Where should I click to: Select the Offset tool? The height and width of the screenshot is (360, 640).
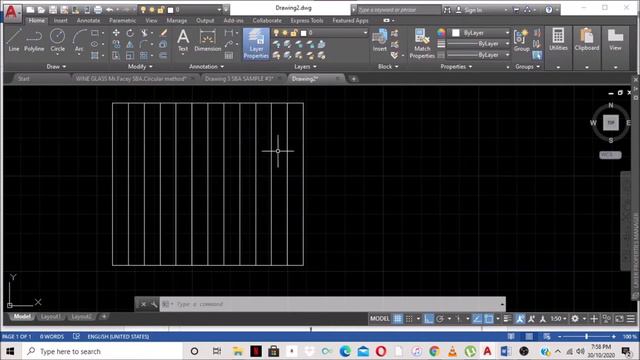tap(163, 56)
